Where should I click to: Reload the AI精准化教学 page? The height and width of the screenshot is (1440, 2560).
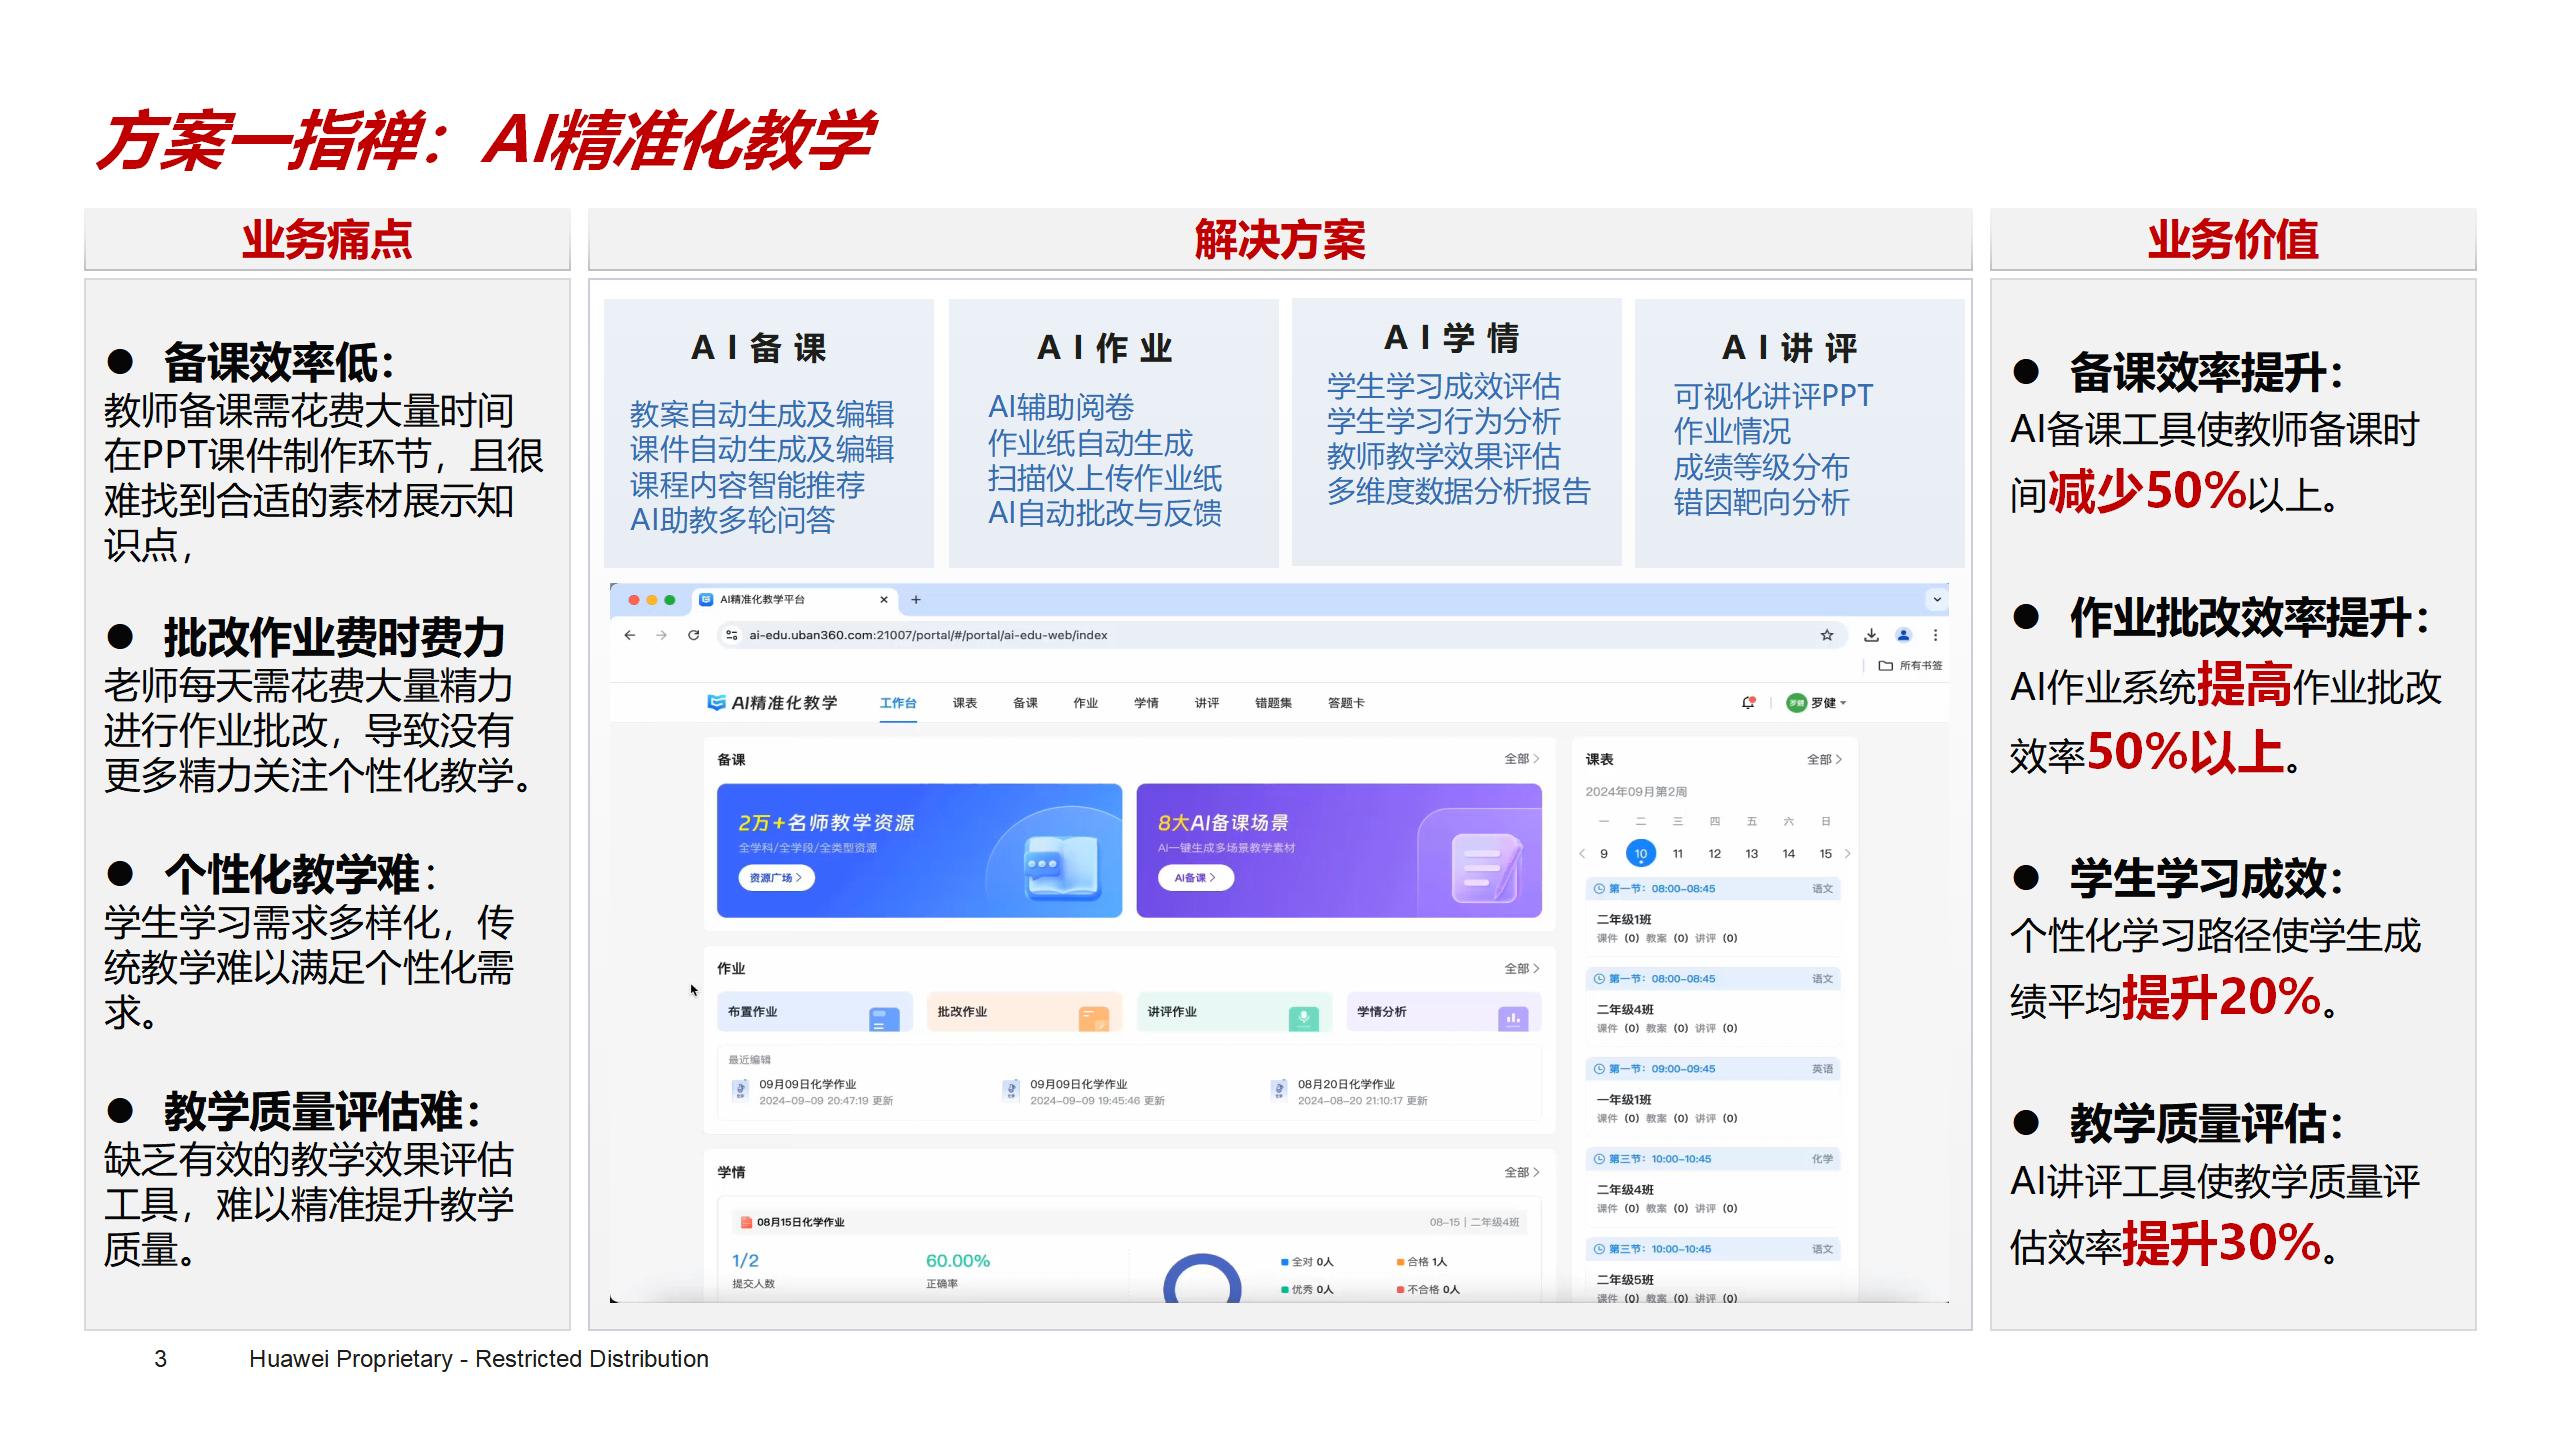[x=693, y=635]
